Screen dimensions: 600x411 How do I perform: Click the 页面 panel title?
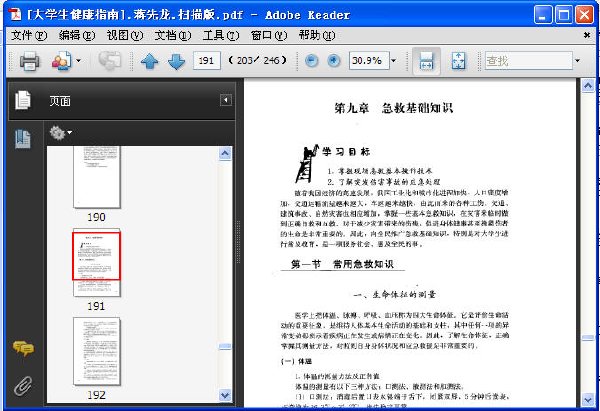click(60, 101)
